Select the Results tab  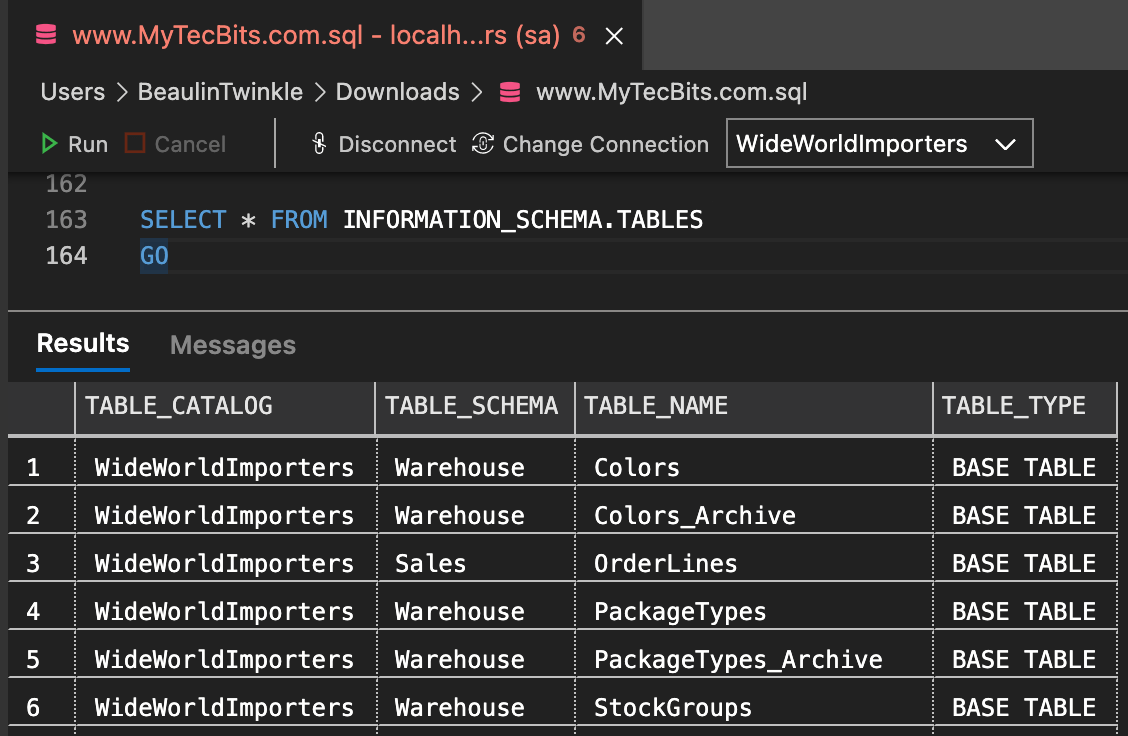pos(82,344)
